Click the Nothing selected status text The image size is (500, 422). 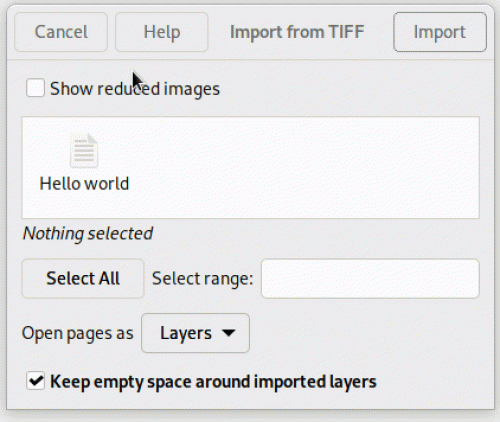(x=88, y=233)
